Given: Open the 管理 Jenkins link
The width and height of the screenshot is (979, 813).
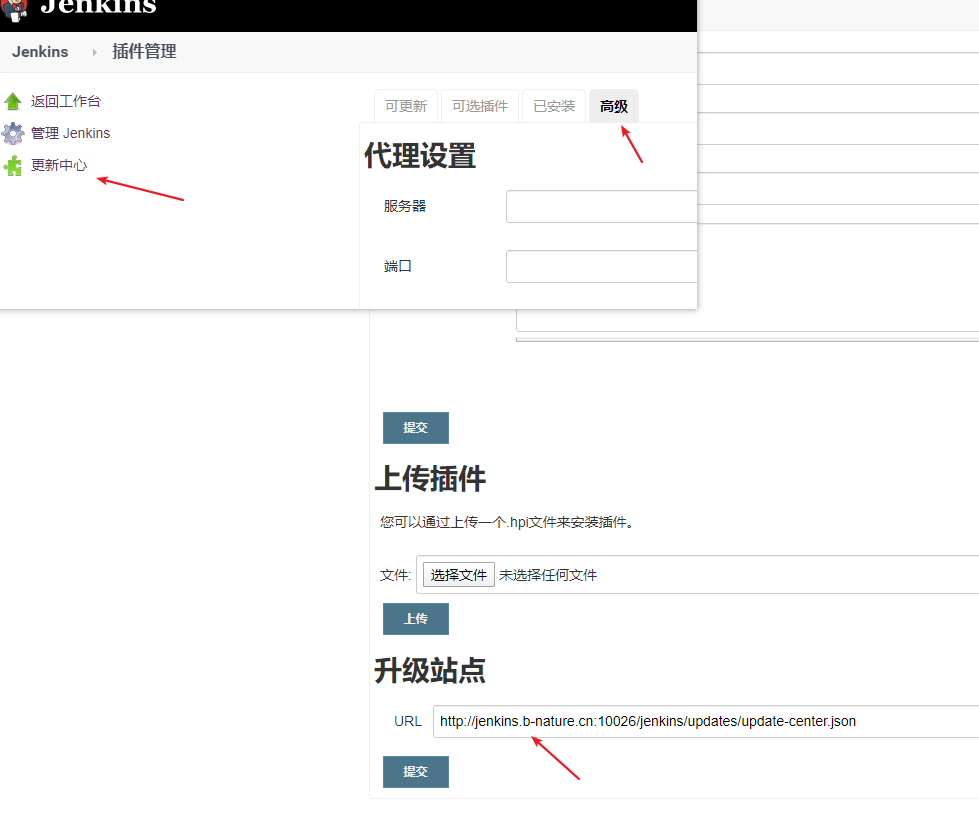Looking at the screenshot, I should pos(71,133).
